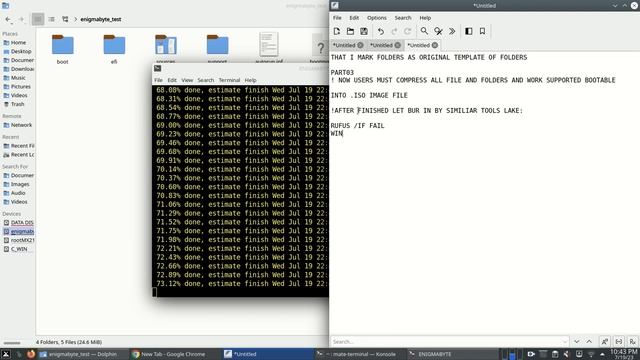Click the application launcher on taskbar
Image resolution: width=640 pixels, height=360 pixels.
point(6,354)
